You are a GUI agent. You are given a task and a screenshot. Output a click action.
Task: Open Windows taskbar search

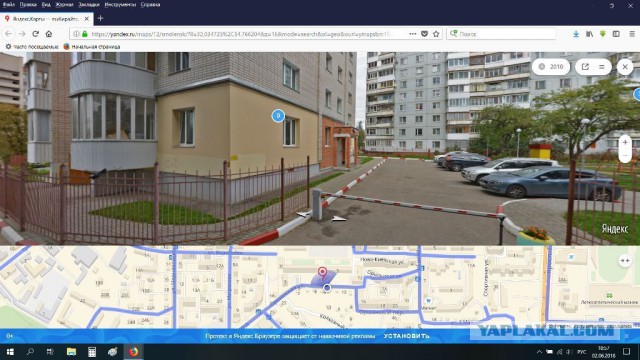point(30,351)
